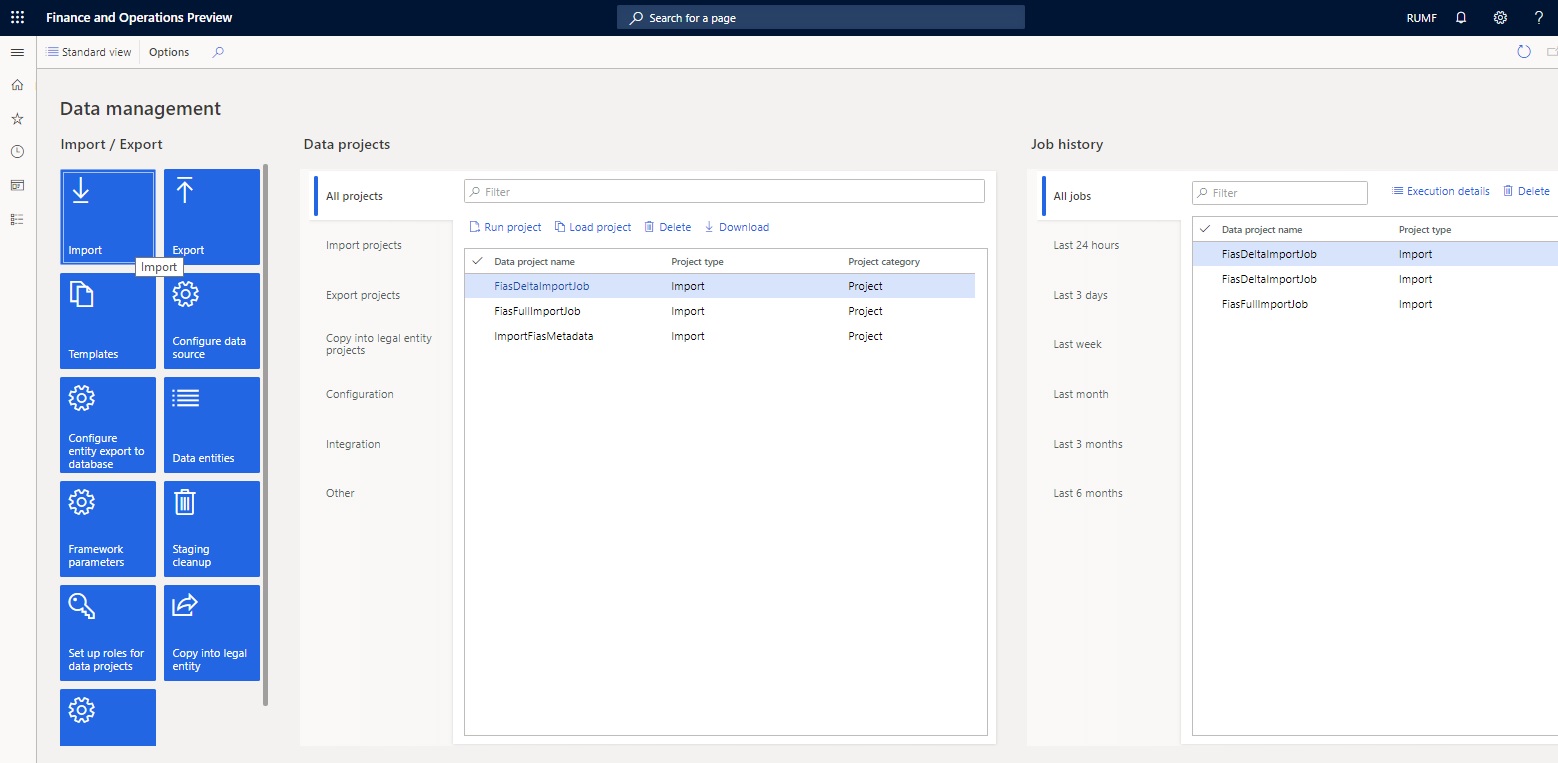
Task: Toggle select-all checkmark in Data projects grid
Action: pyautogui.click(x=477, y=261)
